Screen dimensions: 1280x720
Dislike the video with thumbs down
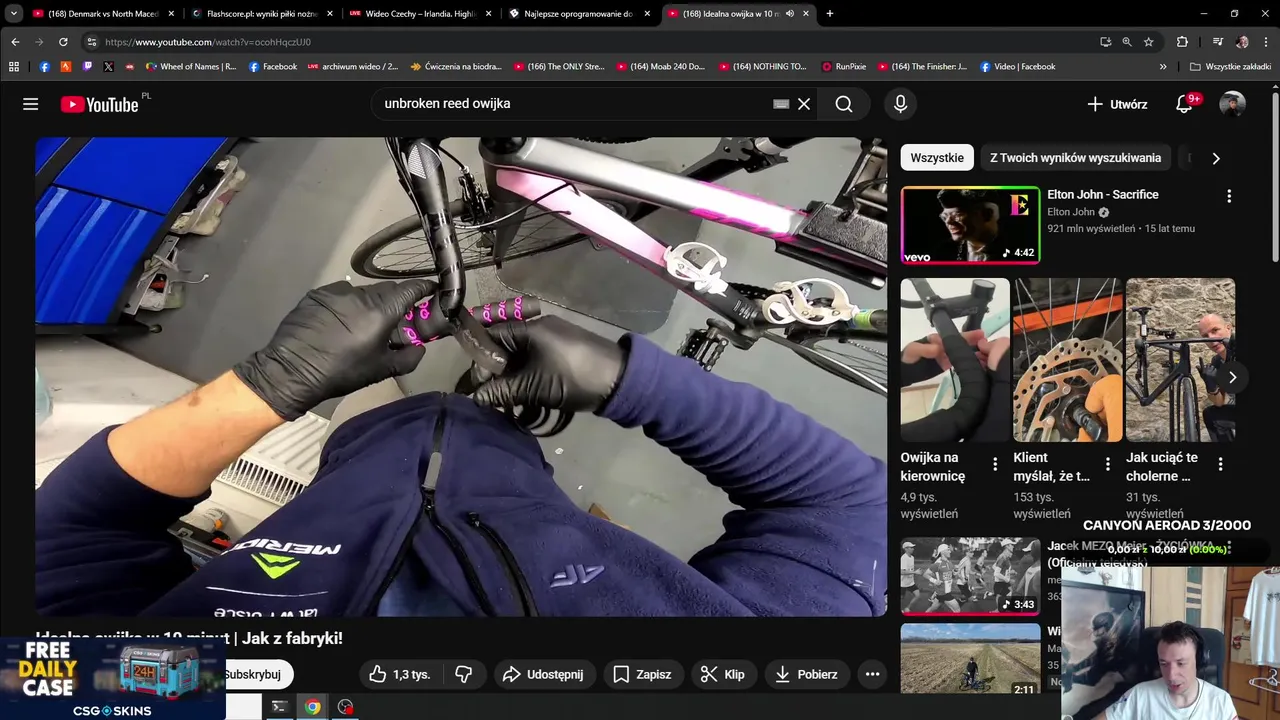point(463,674)
